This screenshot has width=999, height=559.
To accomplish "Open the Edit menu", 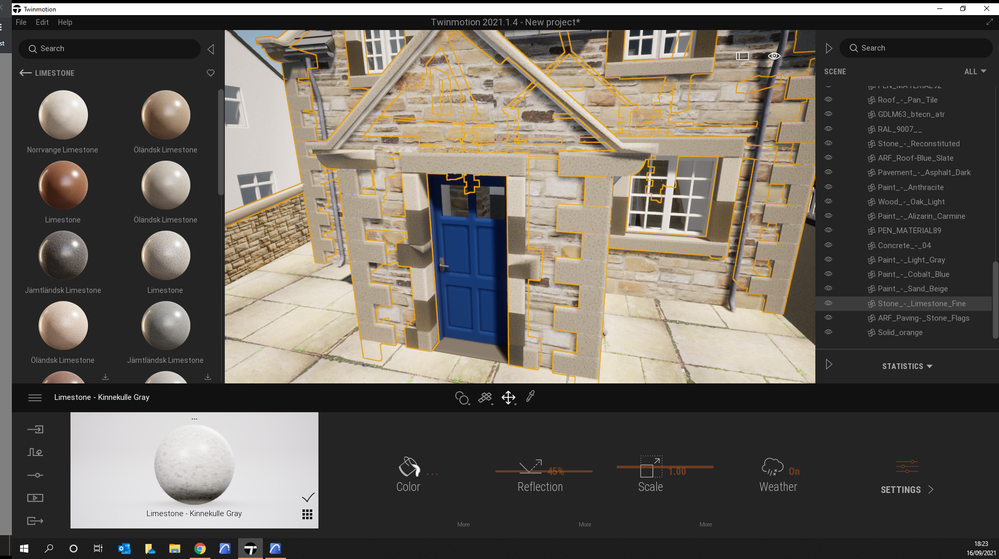I will [x=42, y=22].
